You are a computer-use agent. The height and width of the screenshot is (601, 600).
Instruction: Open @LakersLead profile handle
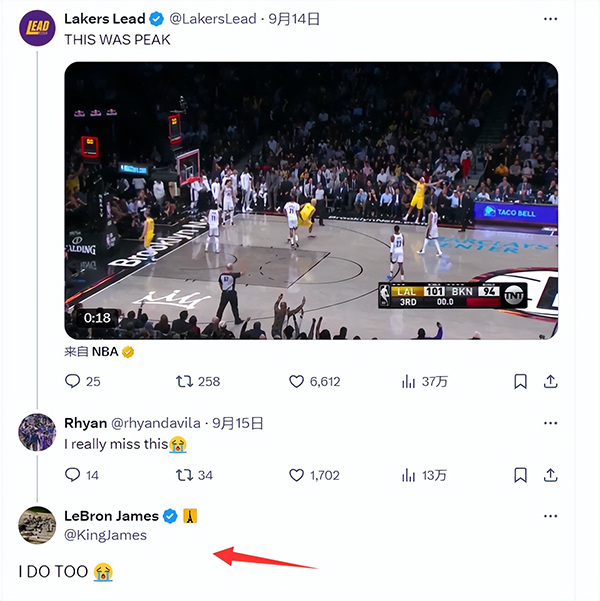coord(213,19)
